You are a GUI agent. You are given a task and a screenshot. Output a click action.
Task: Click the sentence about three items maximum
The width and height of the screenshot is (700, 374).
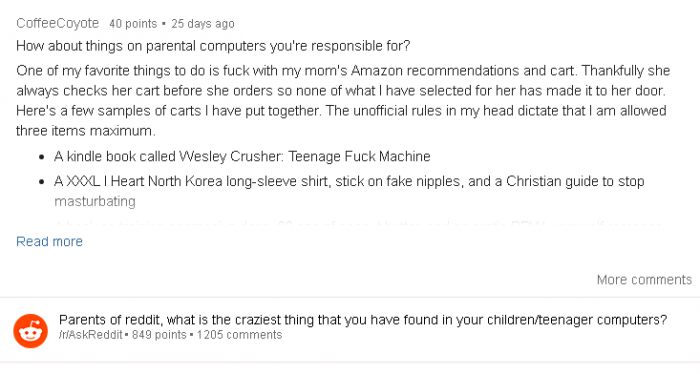point(341,121)
